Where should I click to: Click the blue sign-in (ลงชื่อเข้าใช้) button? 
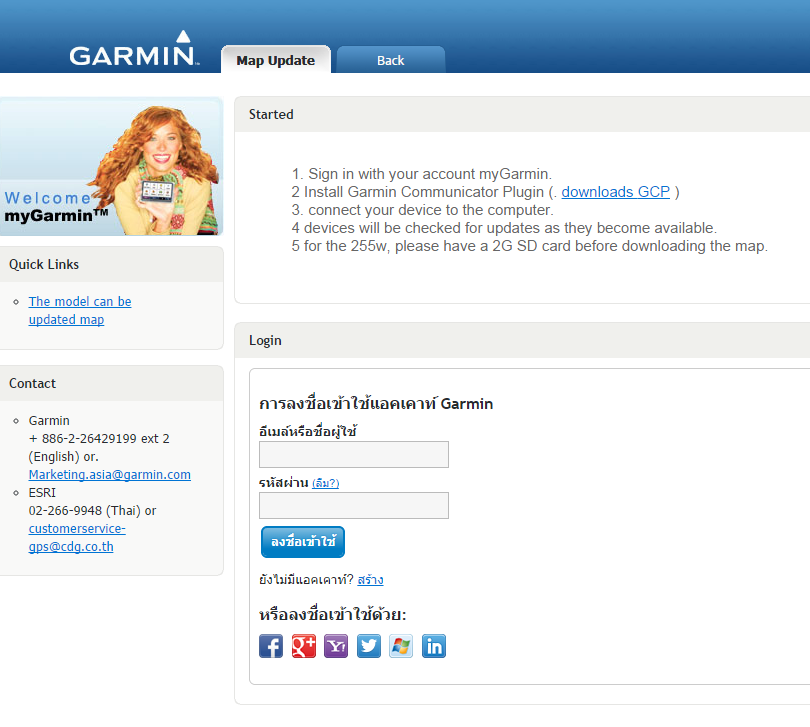(x=303, y=542)
